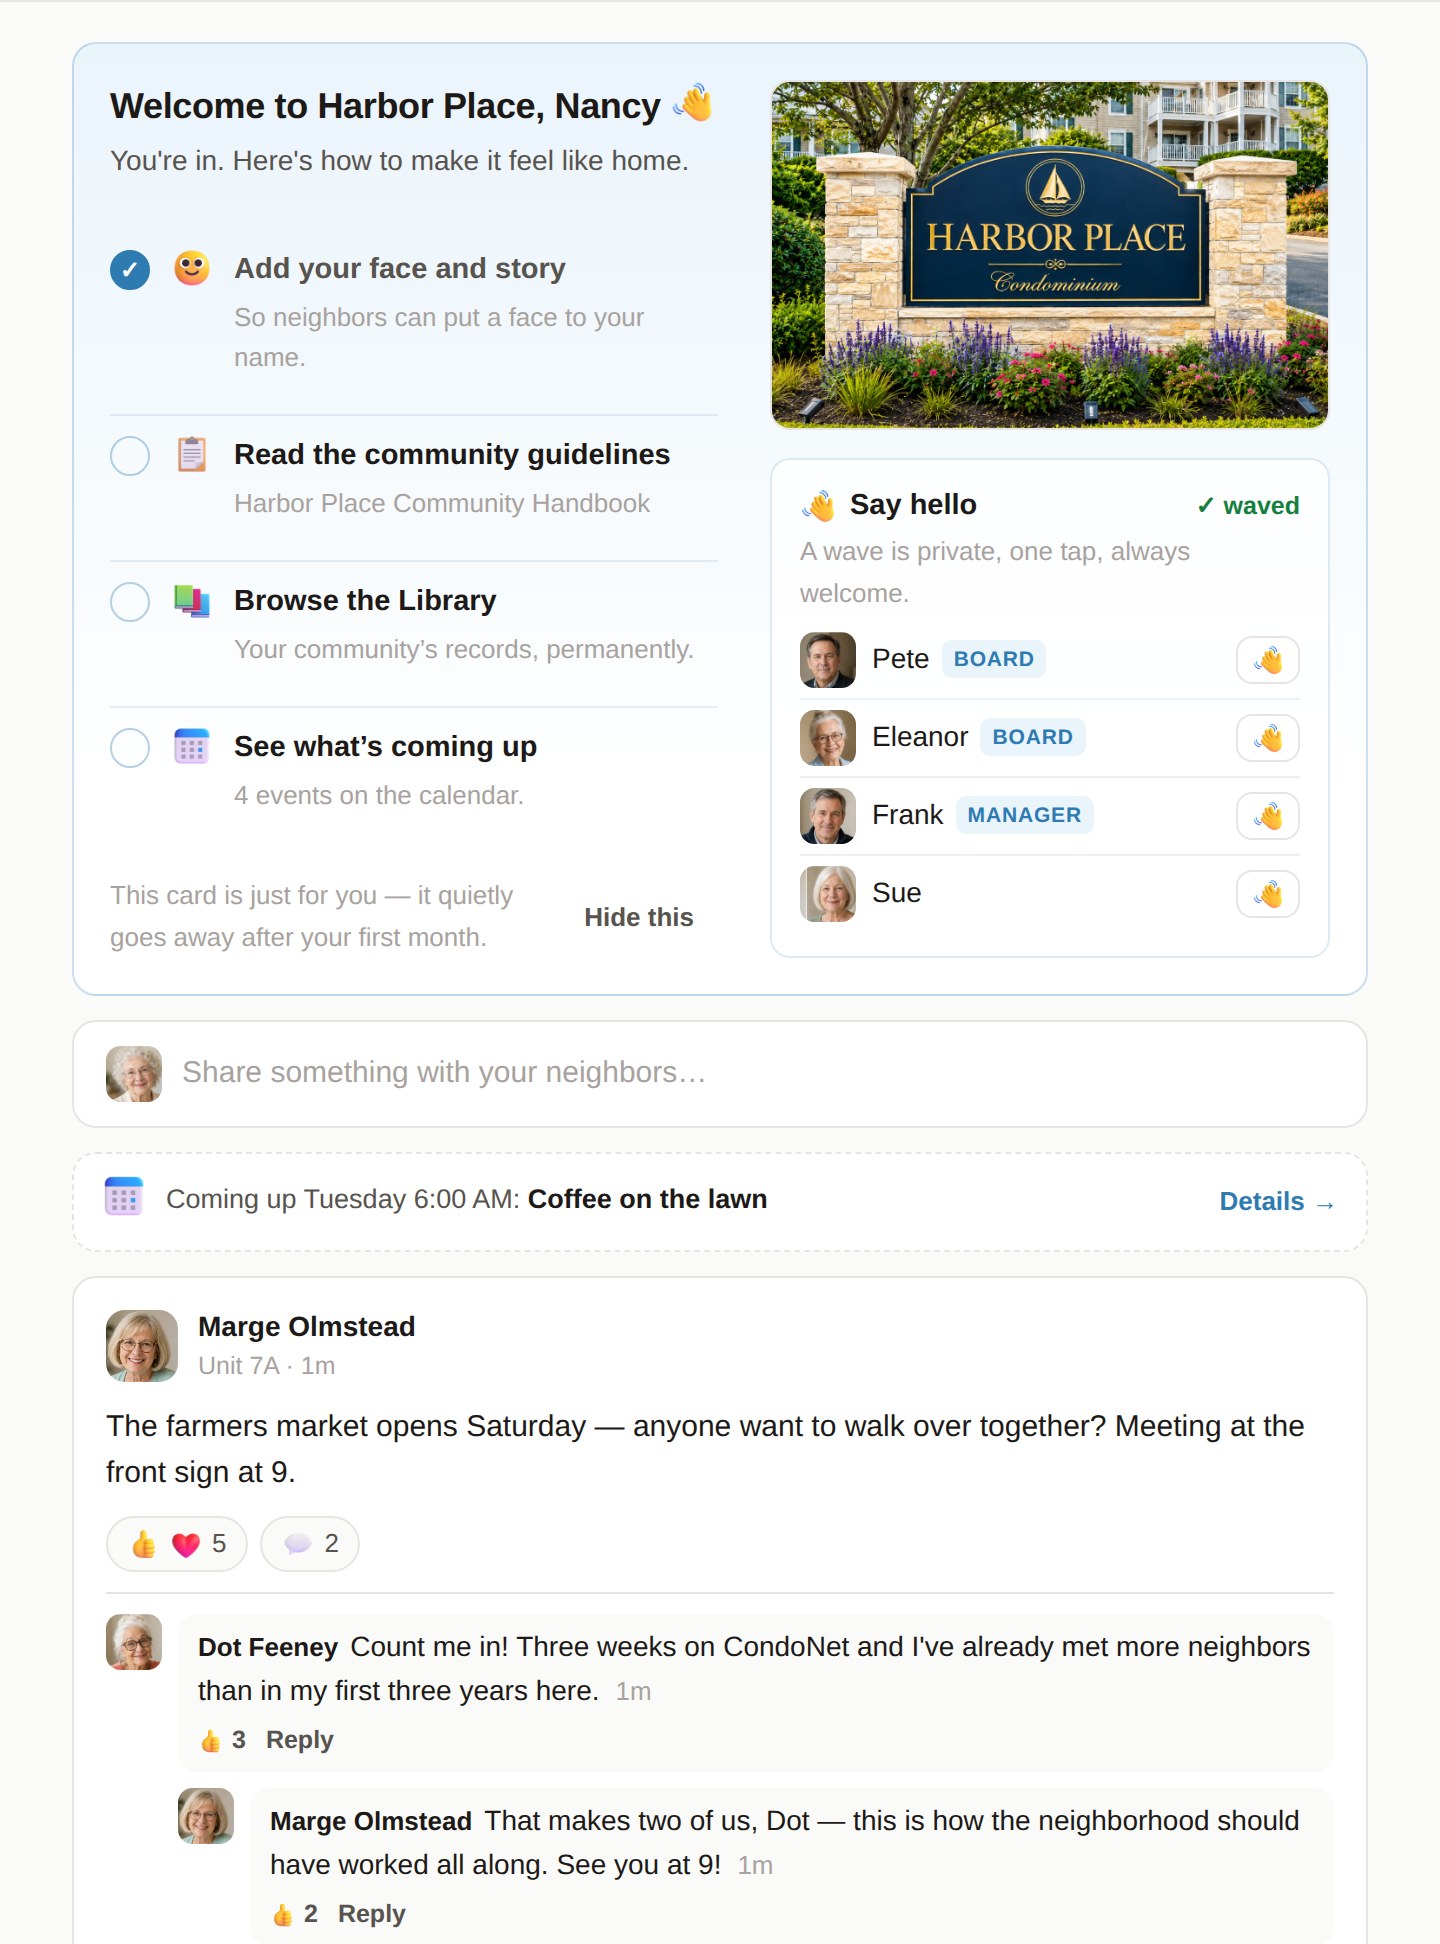
Task: Click the waving hand icon next to Say hello
Action: [819, 505]
